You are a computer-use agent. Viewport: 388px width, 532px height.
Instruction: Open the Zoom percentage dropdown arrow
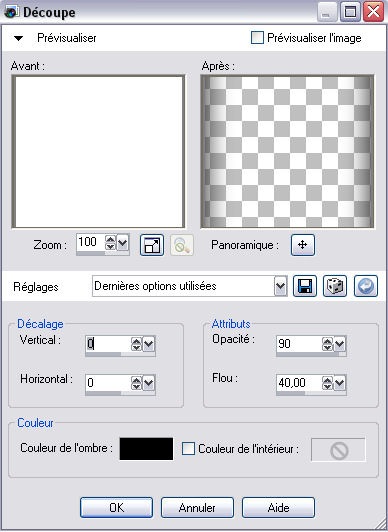point(122,243)
